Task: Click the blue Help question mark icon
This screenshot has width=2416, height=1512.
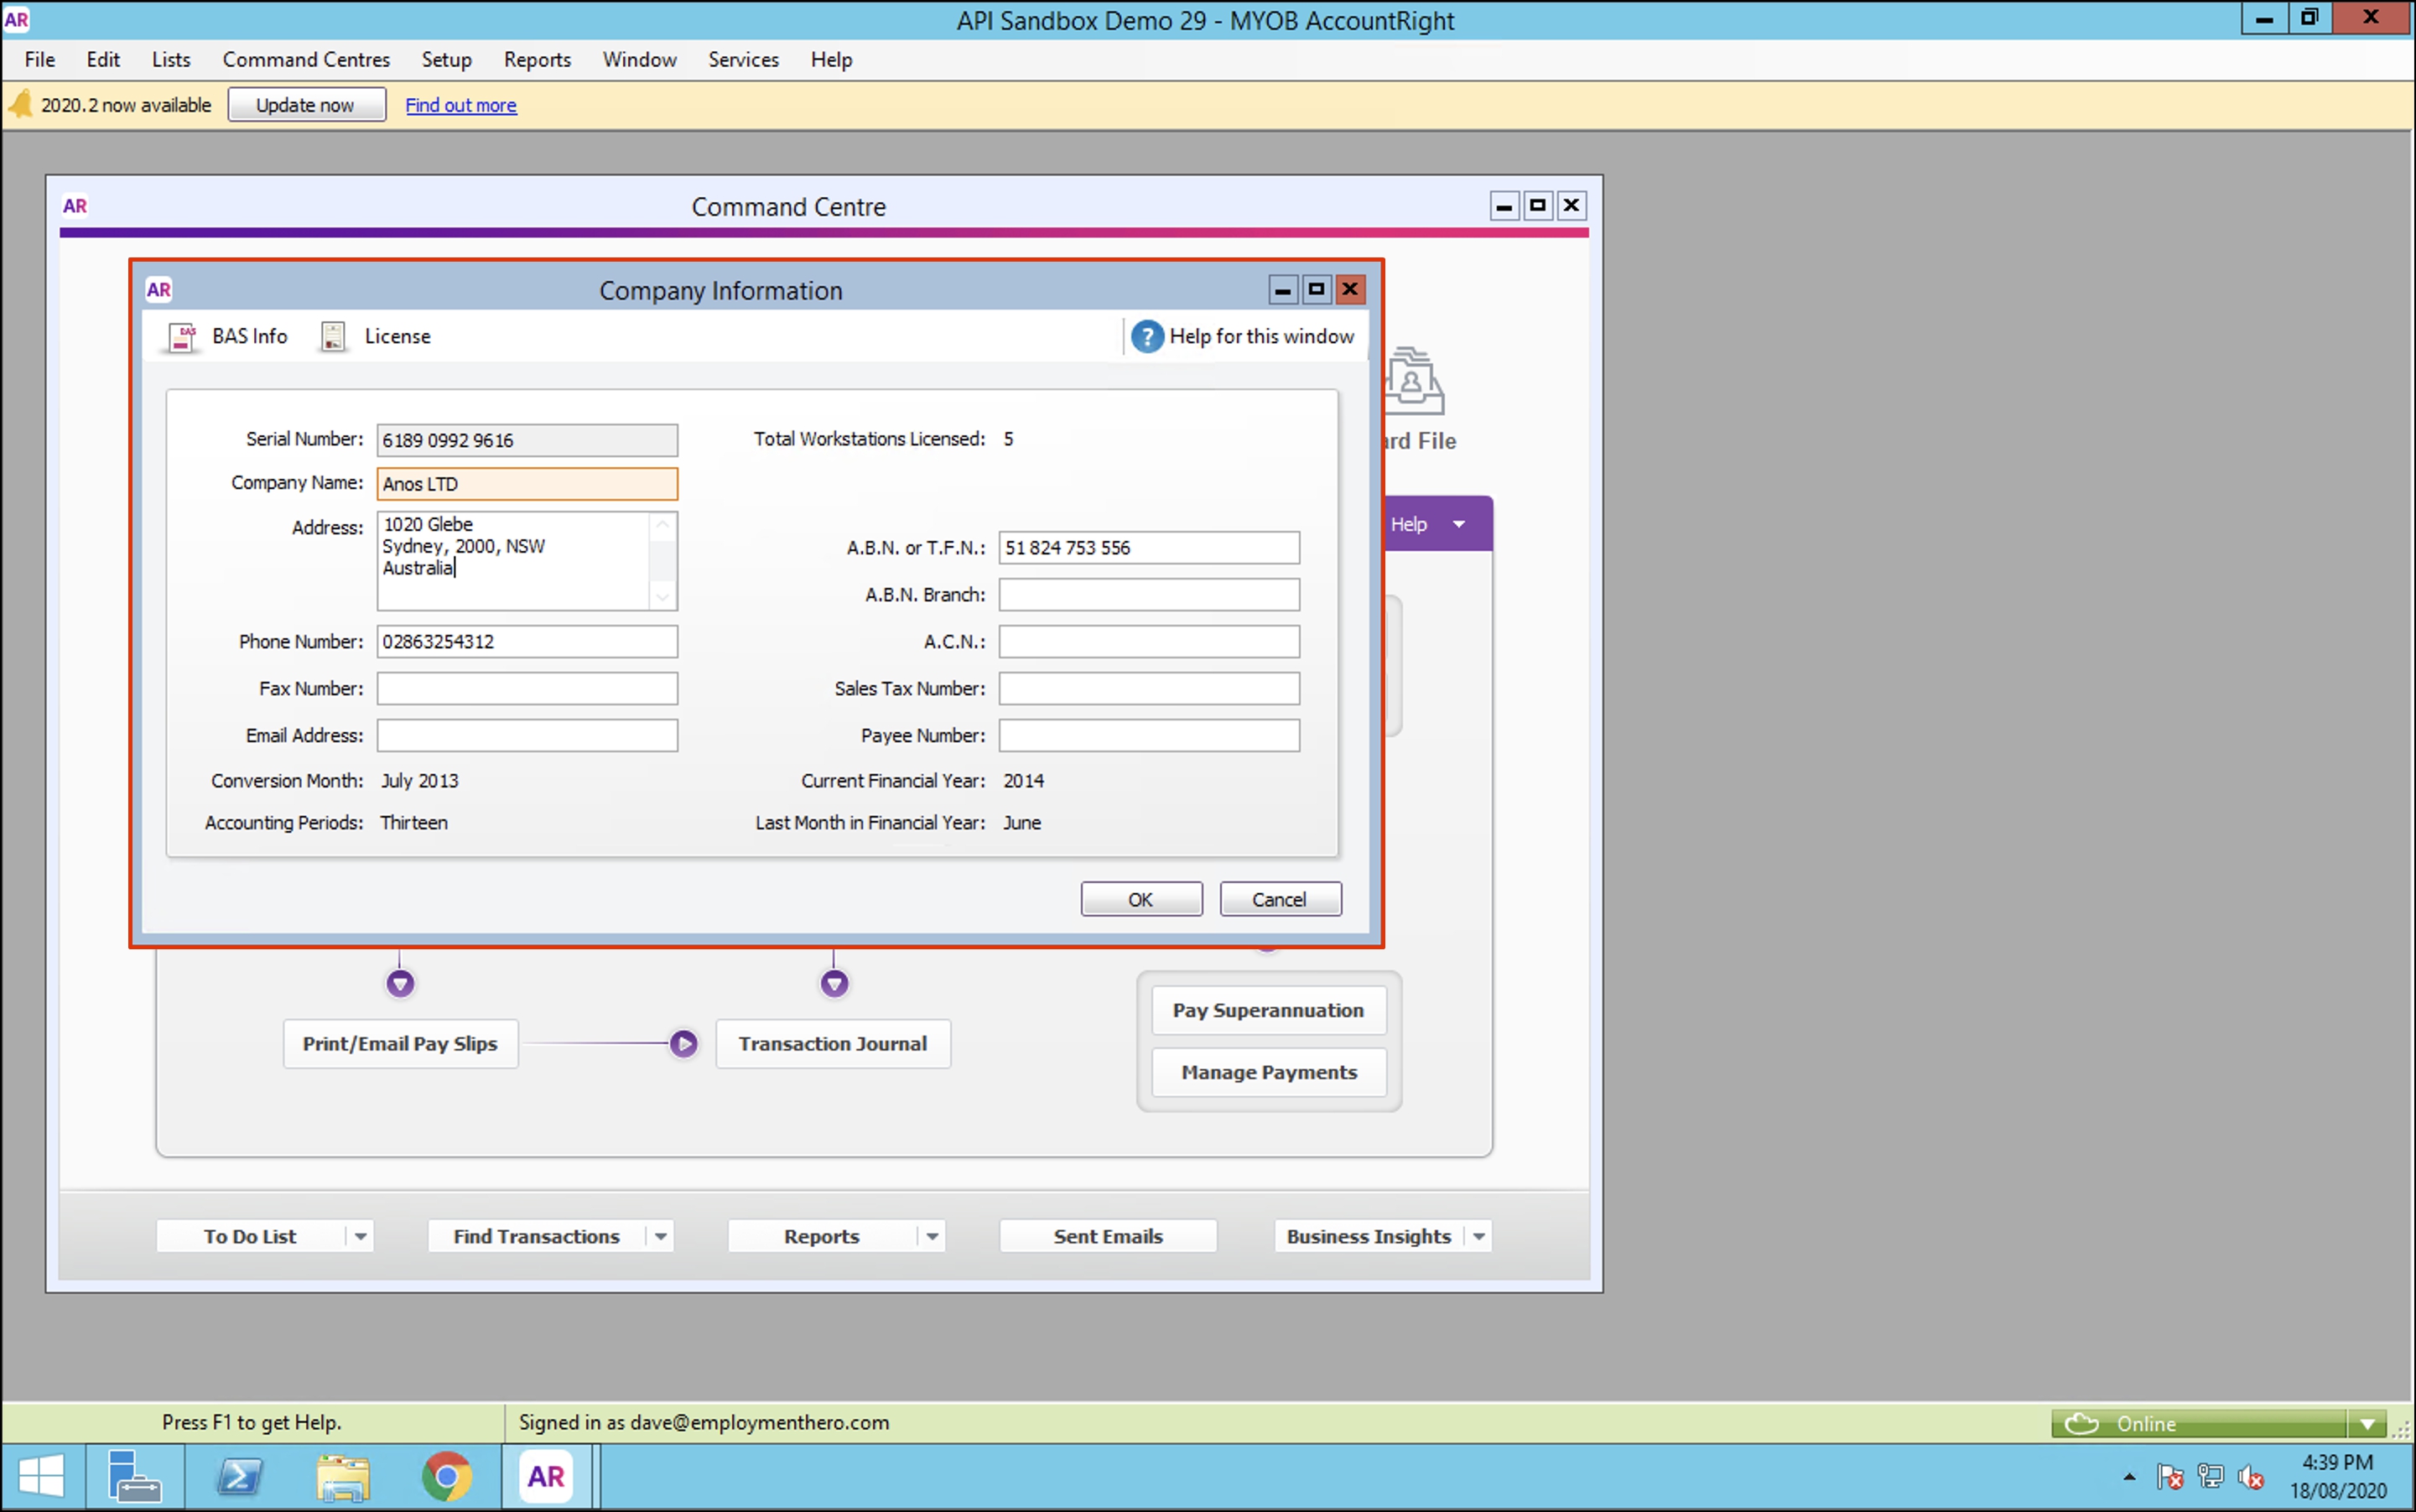Action: (x=1146, y=337)
